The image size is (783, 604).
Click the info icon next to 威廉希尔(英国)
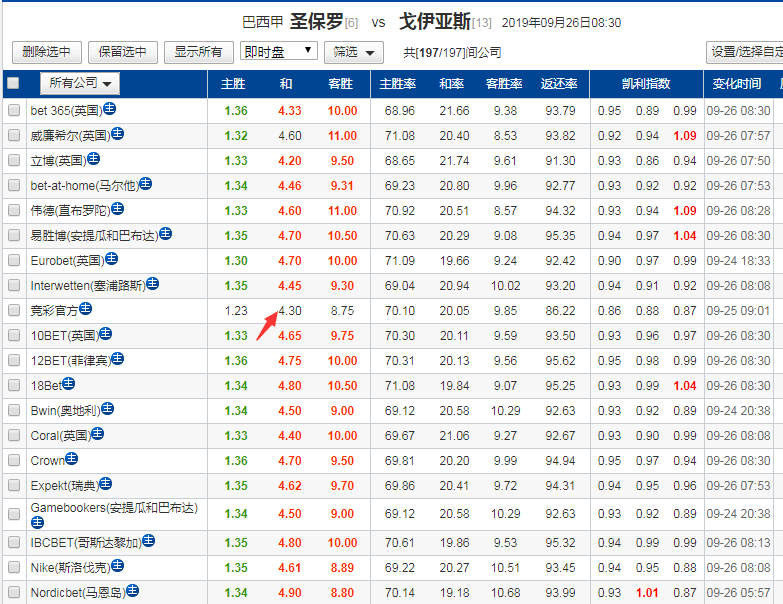coord(118,133)
